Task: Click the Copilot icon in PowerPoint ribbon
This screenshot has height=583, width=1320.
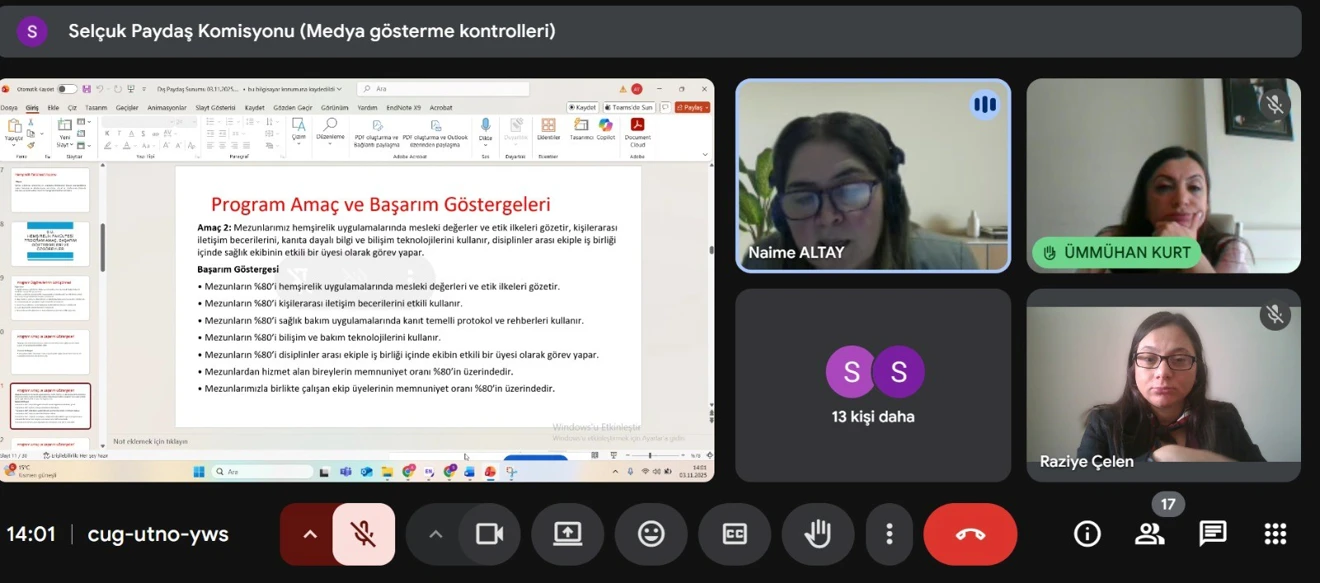Action: point(606,128)
